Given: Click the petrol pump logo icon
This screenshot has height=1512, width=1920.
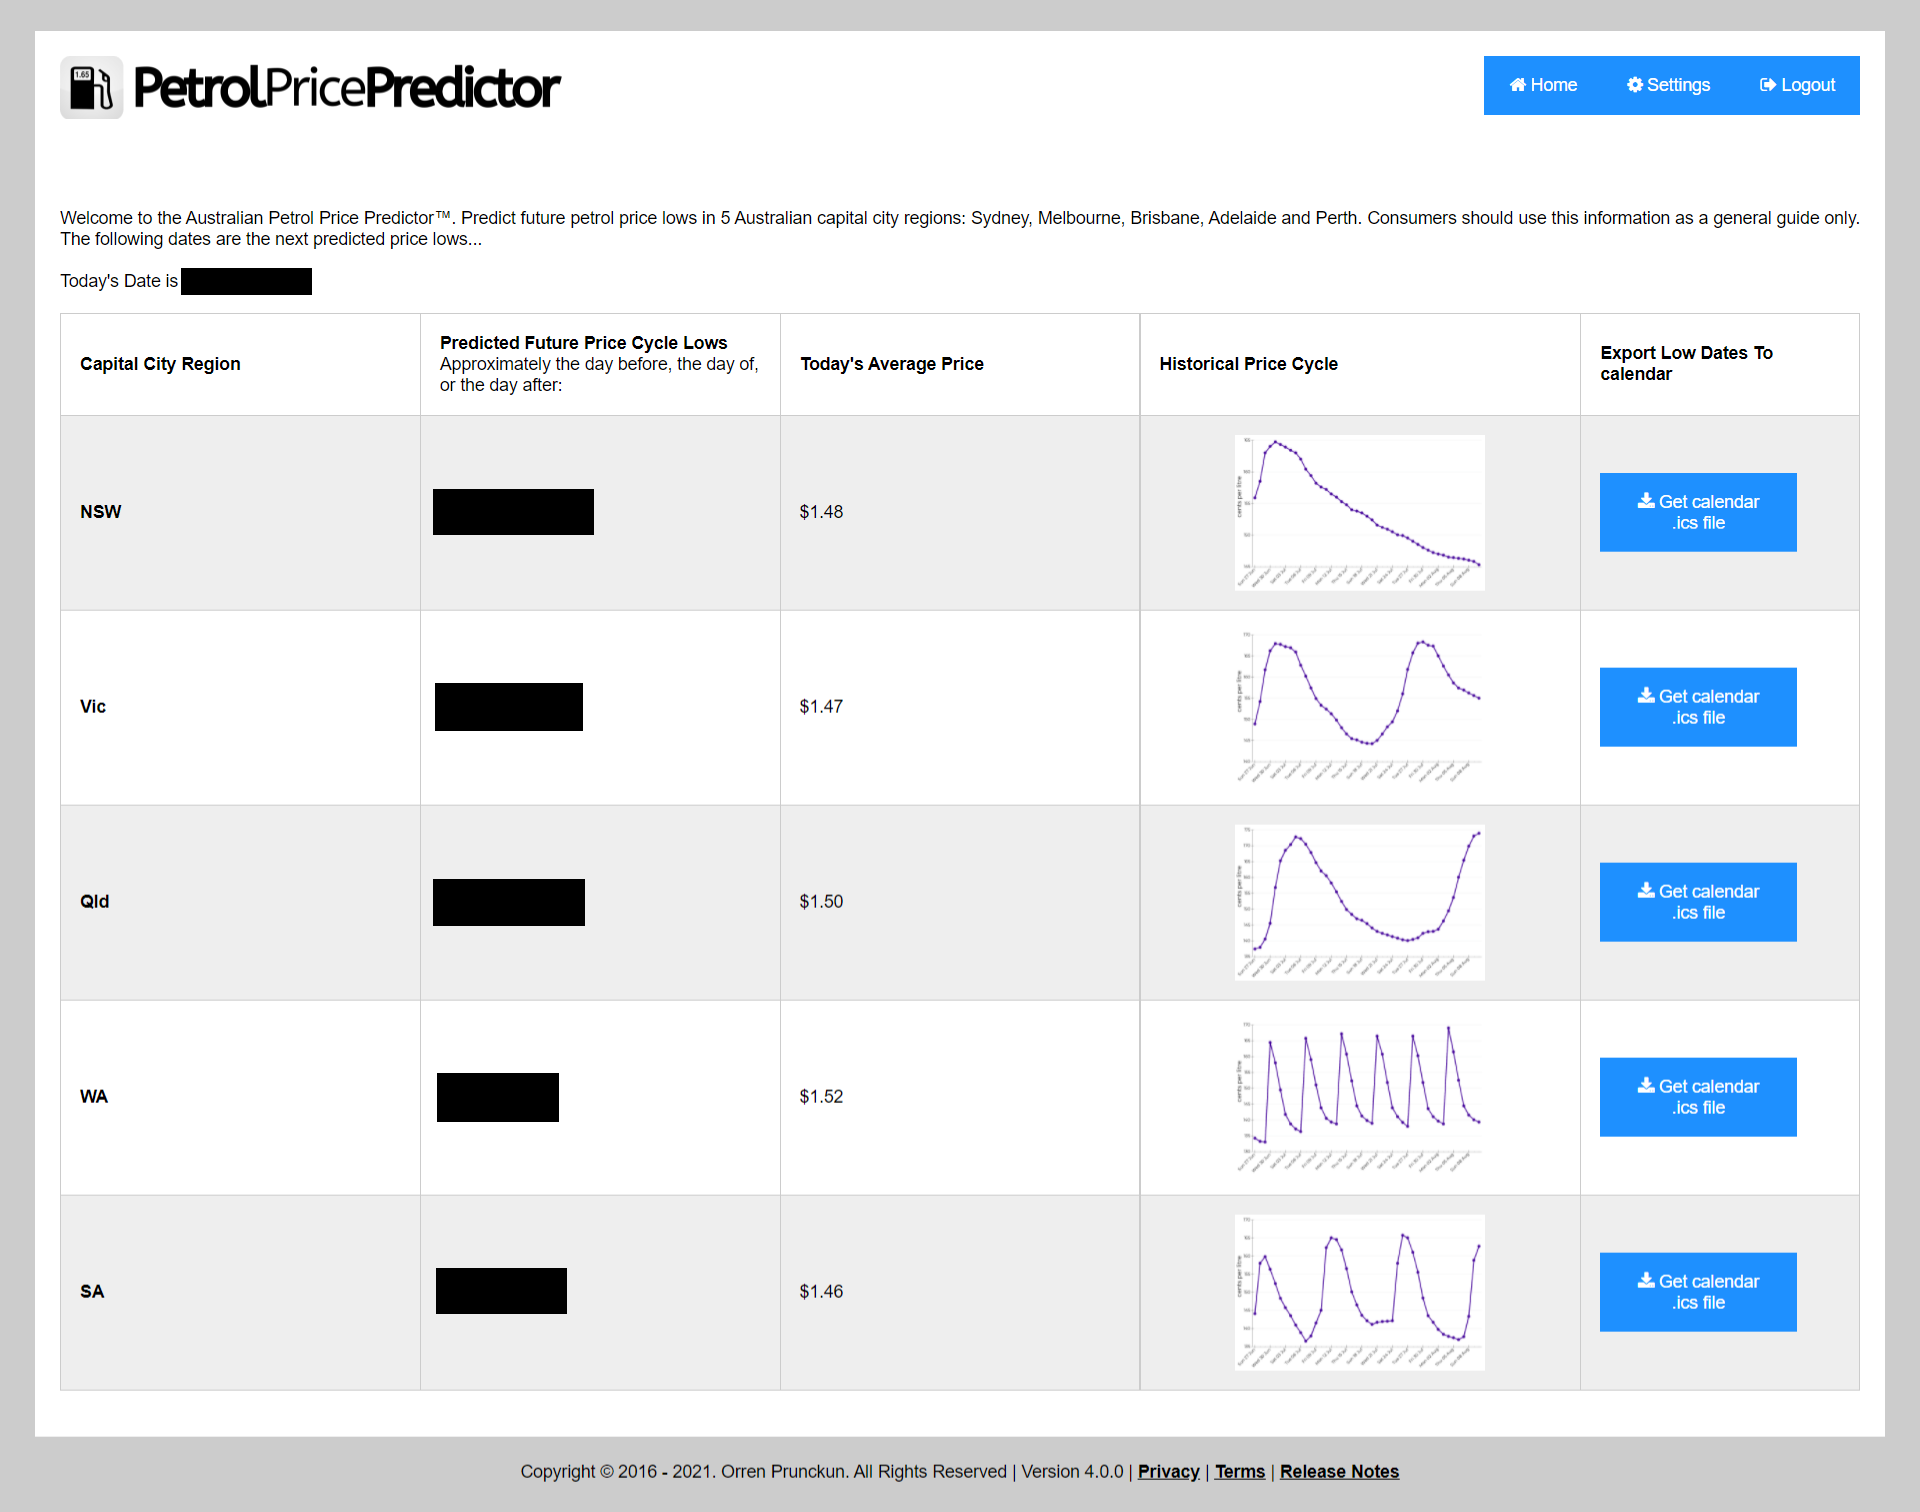Looking at the screenshot, I should pyautogui.click(x=91, y=86).
